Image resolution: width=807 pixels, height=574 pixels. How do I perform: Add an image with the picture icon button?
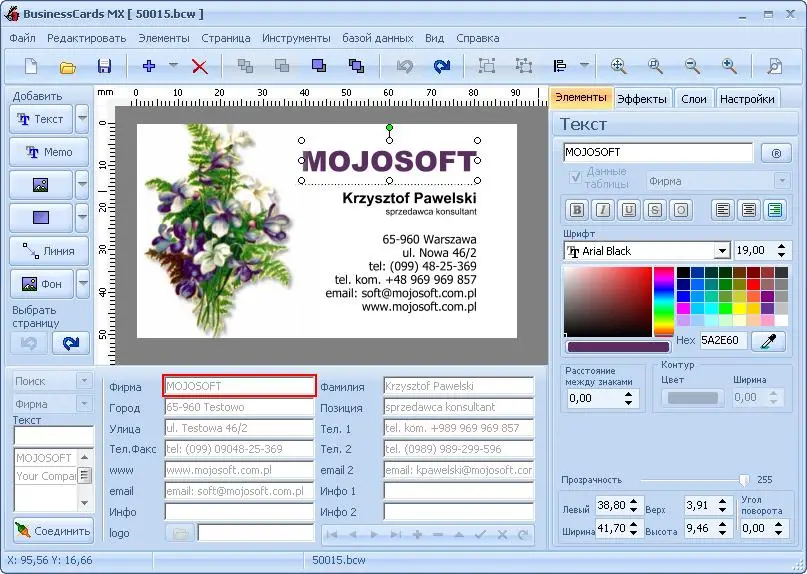[41, 185]
